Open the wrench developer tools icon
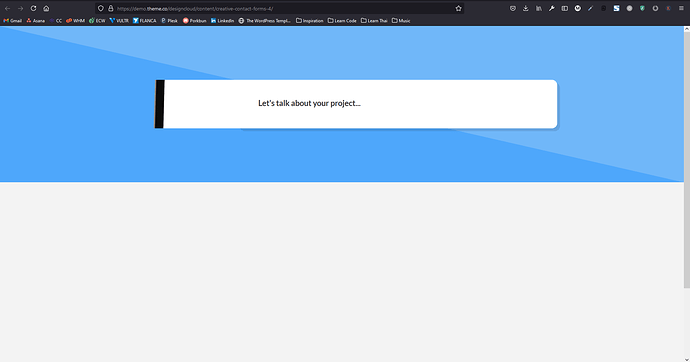 (x=552, y=8)
